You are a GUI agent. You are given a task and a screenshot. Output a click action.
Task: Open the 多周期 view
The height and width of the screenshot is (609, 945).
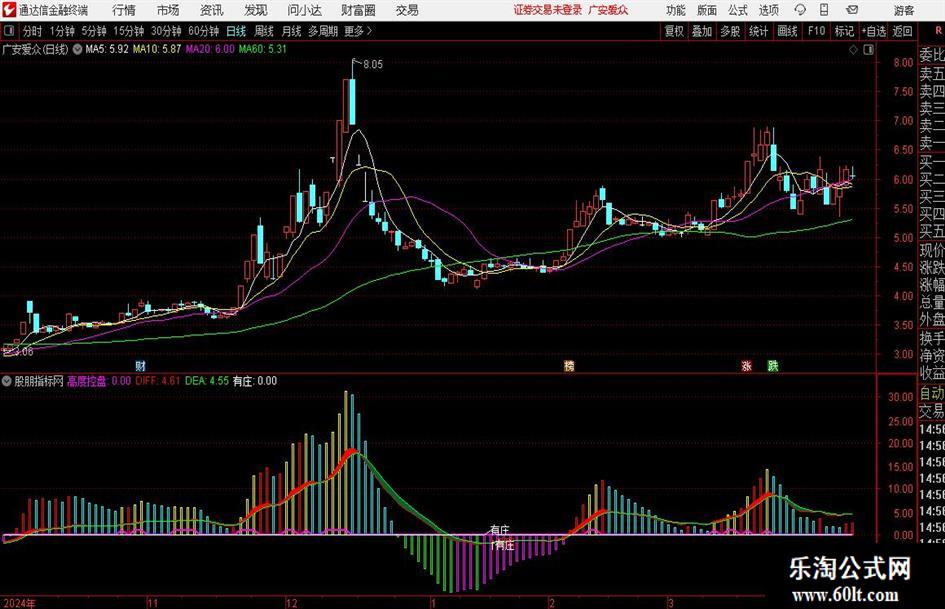tap(323, 31)
